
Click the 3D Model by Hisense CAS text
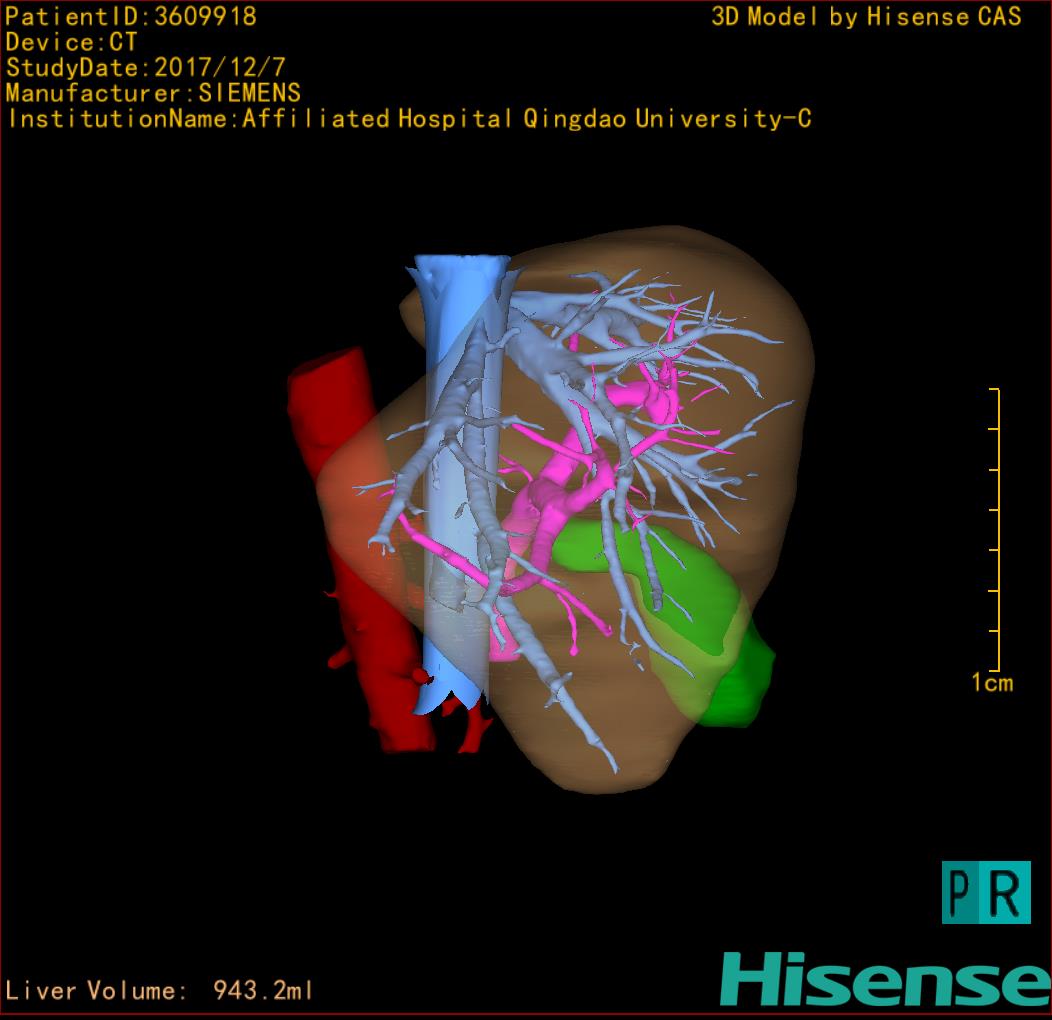(866, 17)
